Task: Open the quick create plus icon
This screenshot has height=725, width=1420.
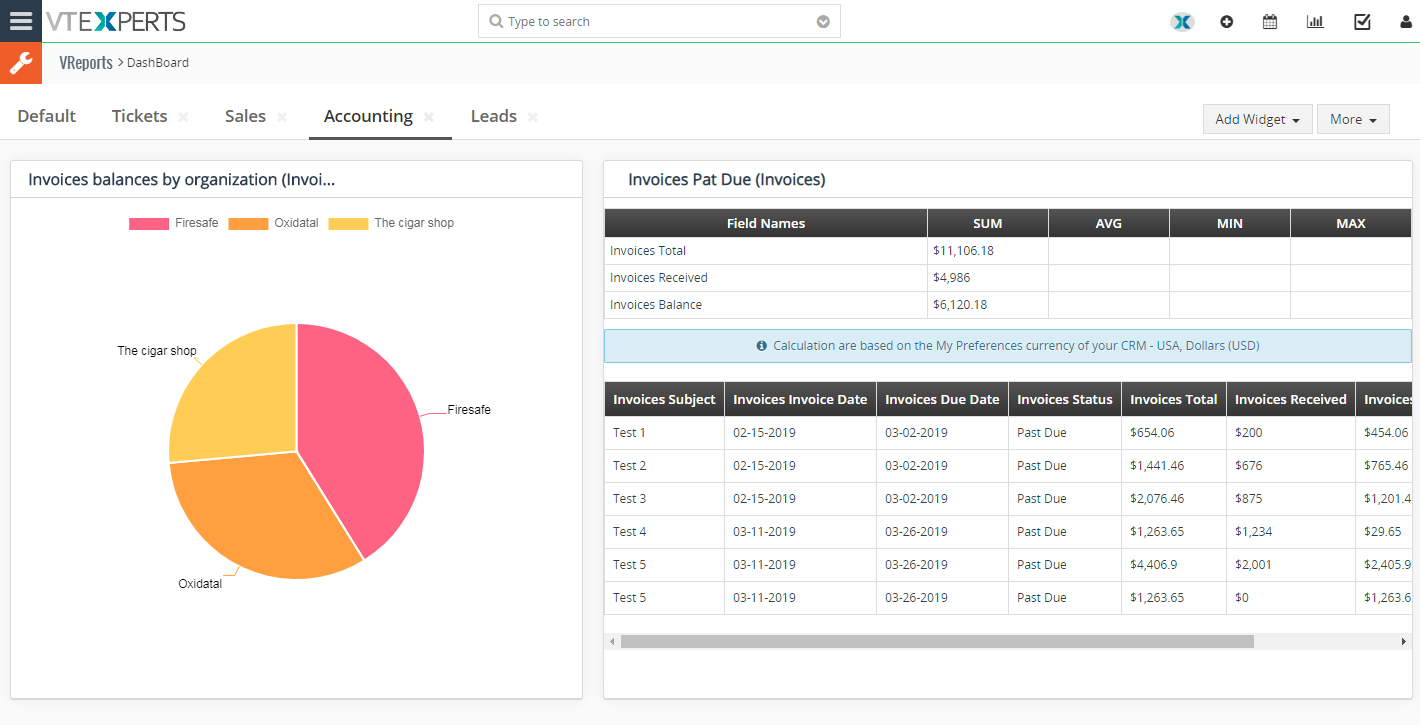Action: pos(1226,20)
